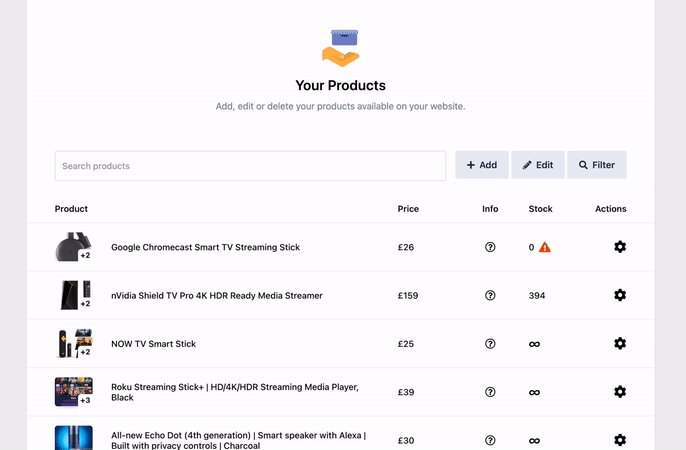
Task: Click the Stock column header
Action: [x=540, y=209]
